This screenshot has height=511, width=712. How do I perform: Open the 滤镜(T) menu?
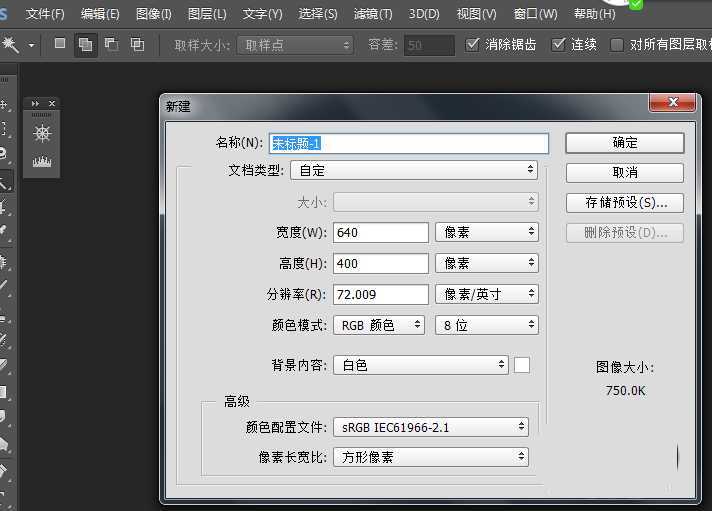pos(373,14)
